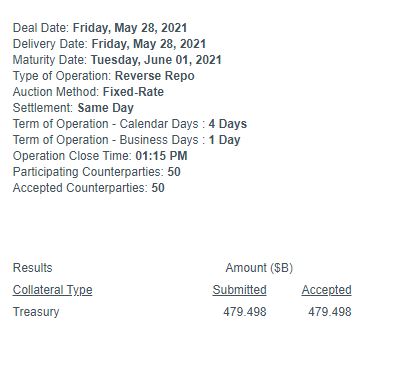
Task: Click the Participating Counterparties count
Action: pyautogui.click(x=174, y=172)
